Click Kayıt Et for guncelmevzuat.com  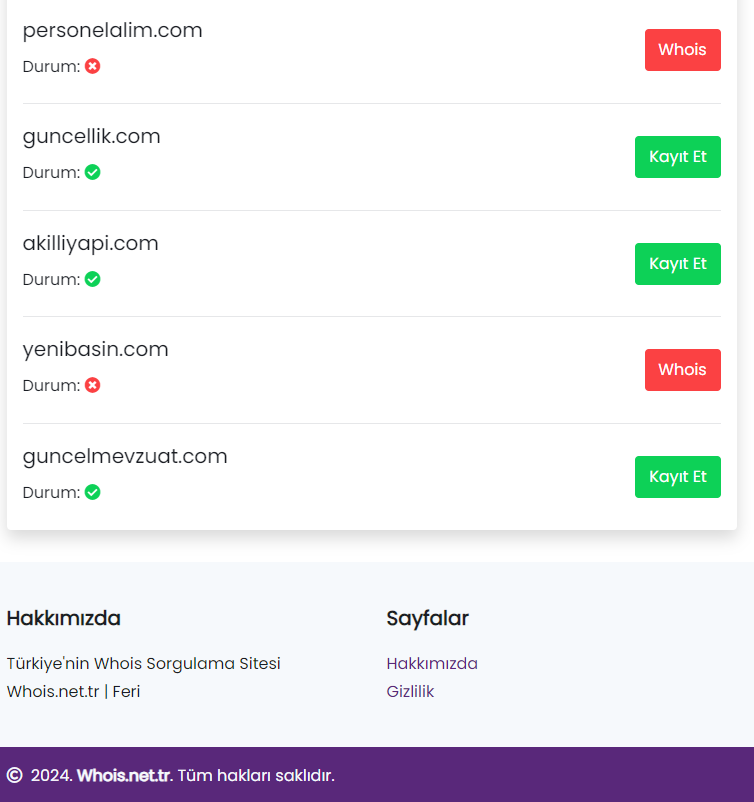pos(678,477)
